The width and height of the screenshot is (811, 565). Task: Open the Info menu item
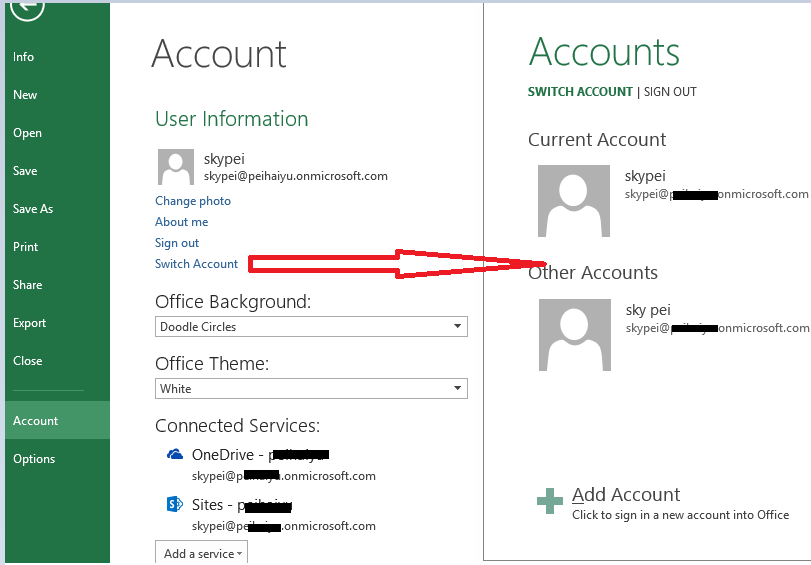[57, 57]
